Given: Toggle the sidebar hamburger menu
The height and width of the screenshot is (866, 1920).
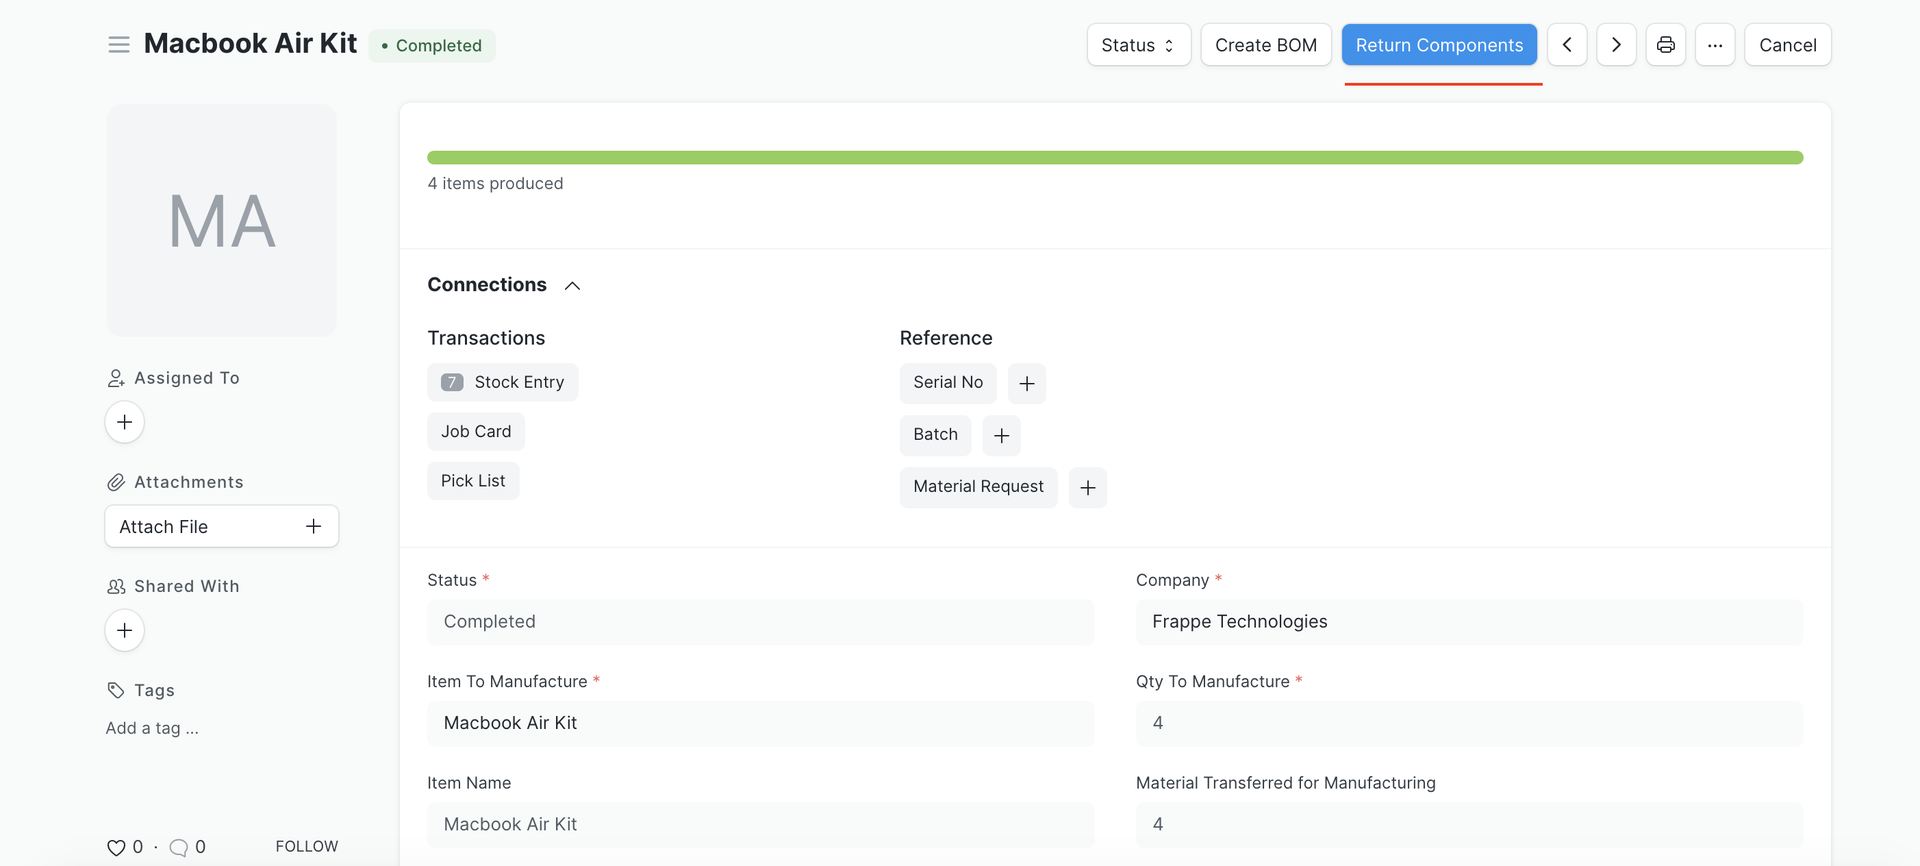Looking at the screenshot, I should (119, 45).
